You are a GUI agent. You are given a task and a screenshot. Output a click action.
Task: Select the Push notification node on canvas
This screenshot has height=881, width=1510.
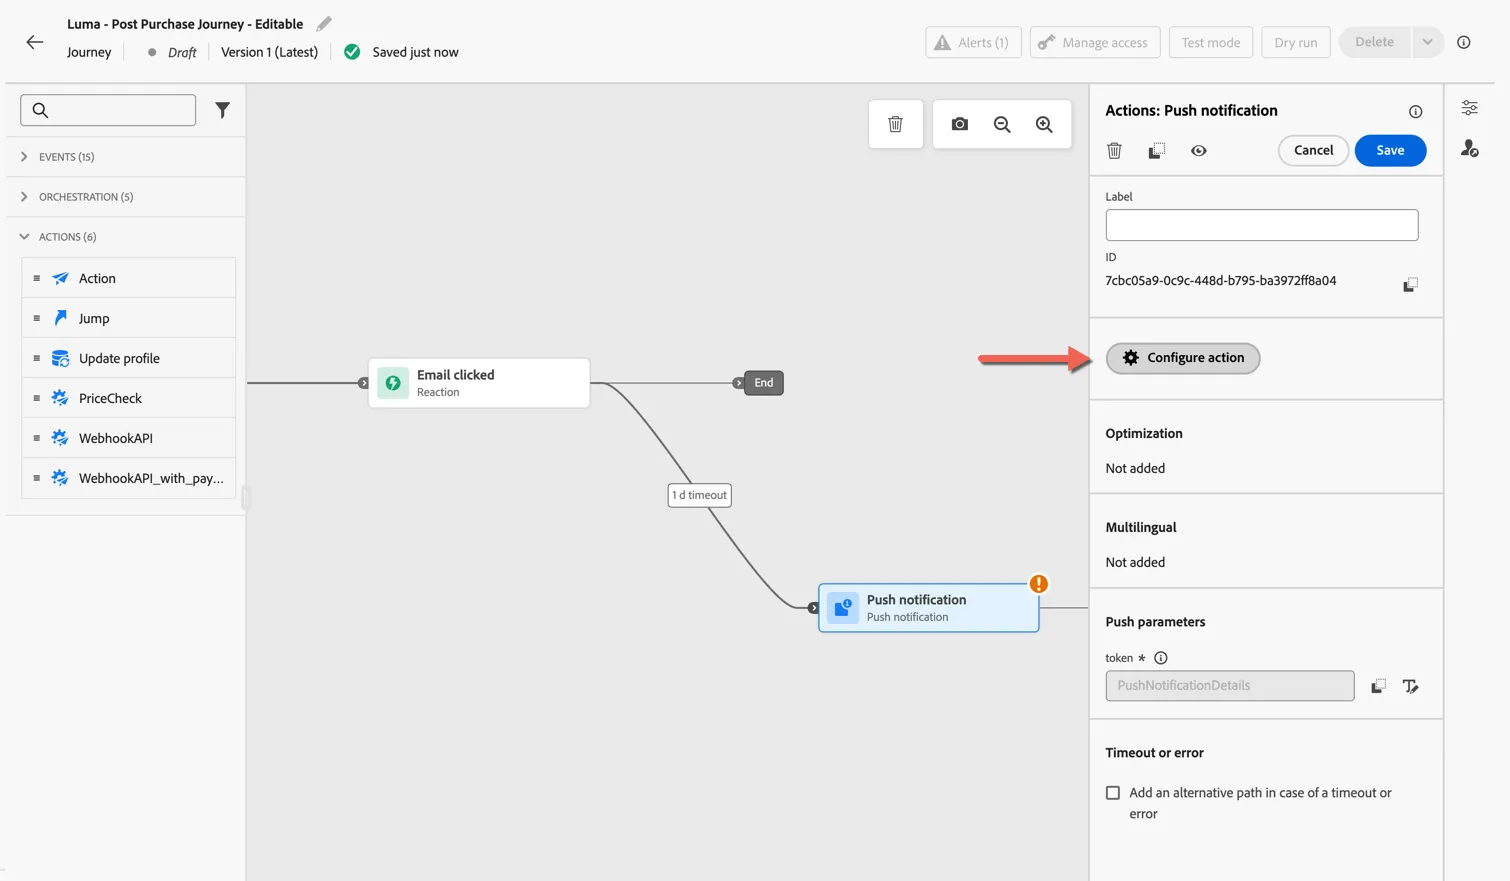click(x=928, y=608)
